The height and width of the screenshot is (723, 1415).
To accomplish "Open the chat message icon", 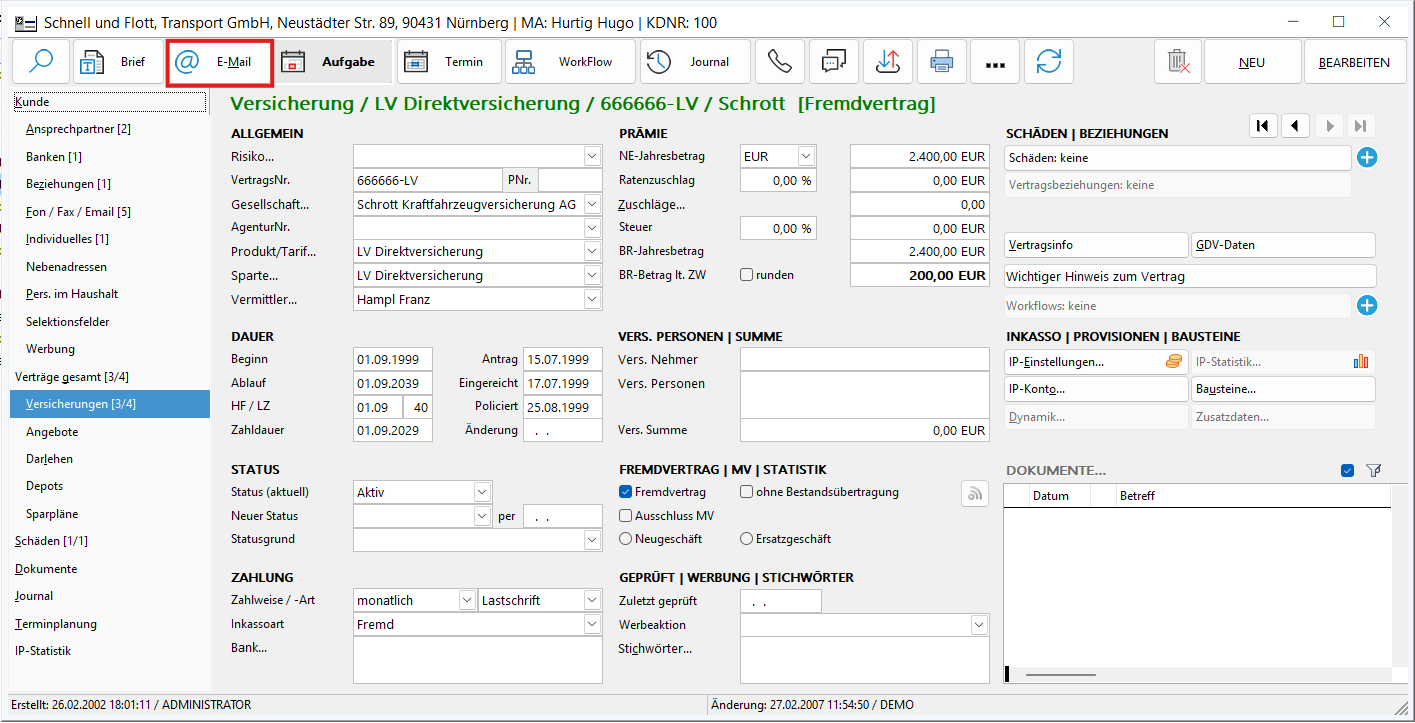I will [x=833, y=62].
